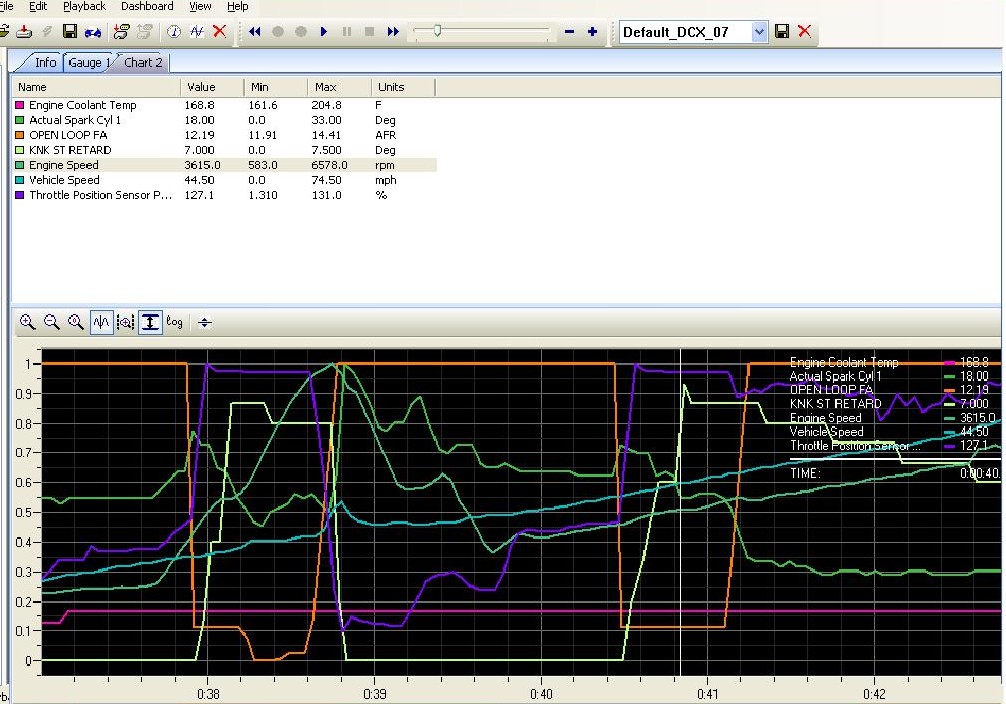Increase playback speed with the plus button
1006x704 pixels.
[x=592, y=31]
